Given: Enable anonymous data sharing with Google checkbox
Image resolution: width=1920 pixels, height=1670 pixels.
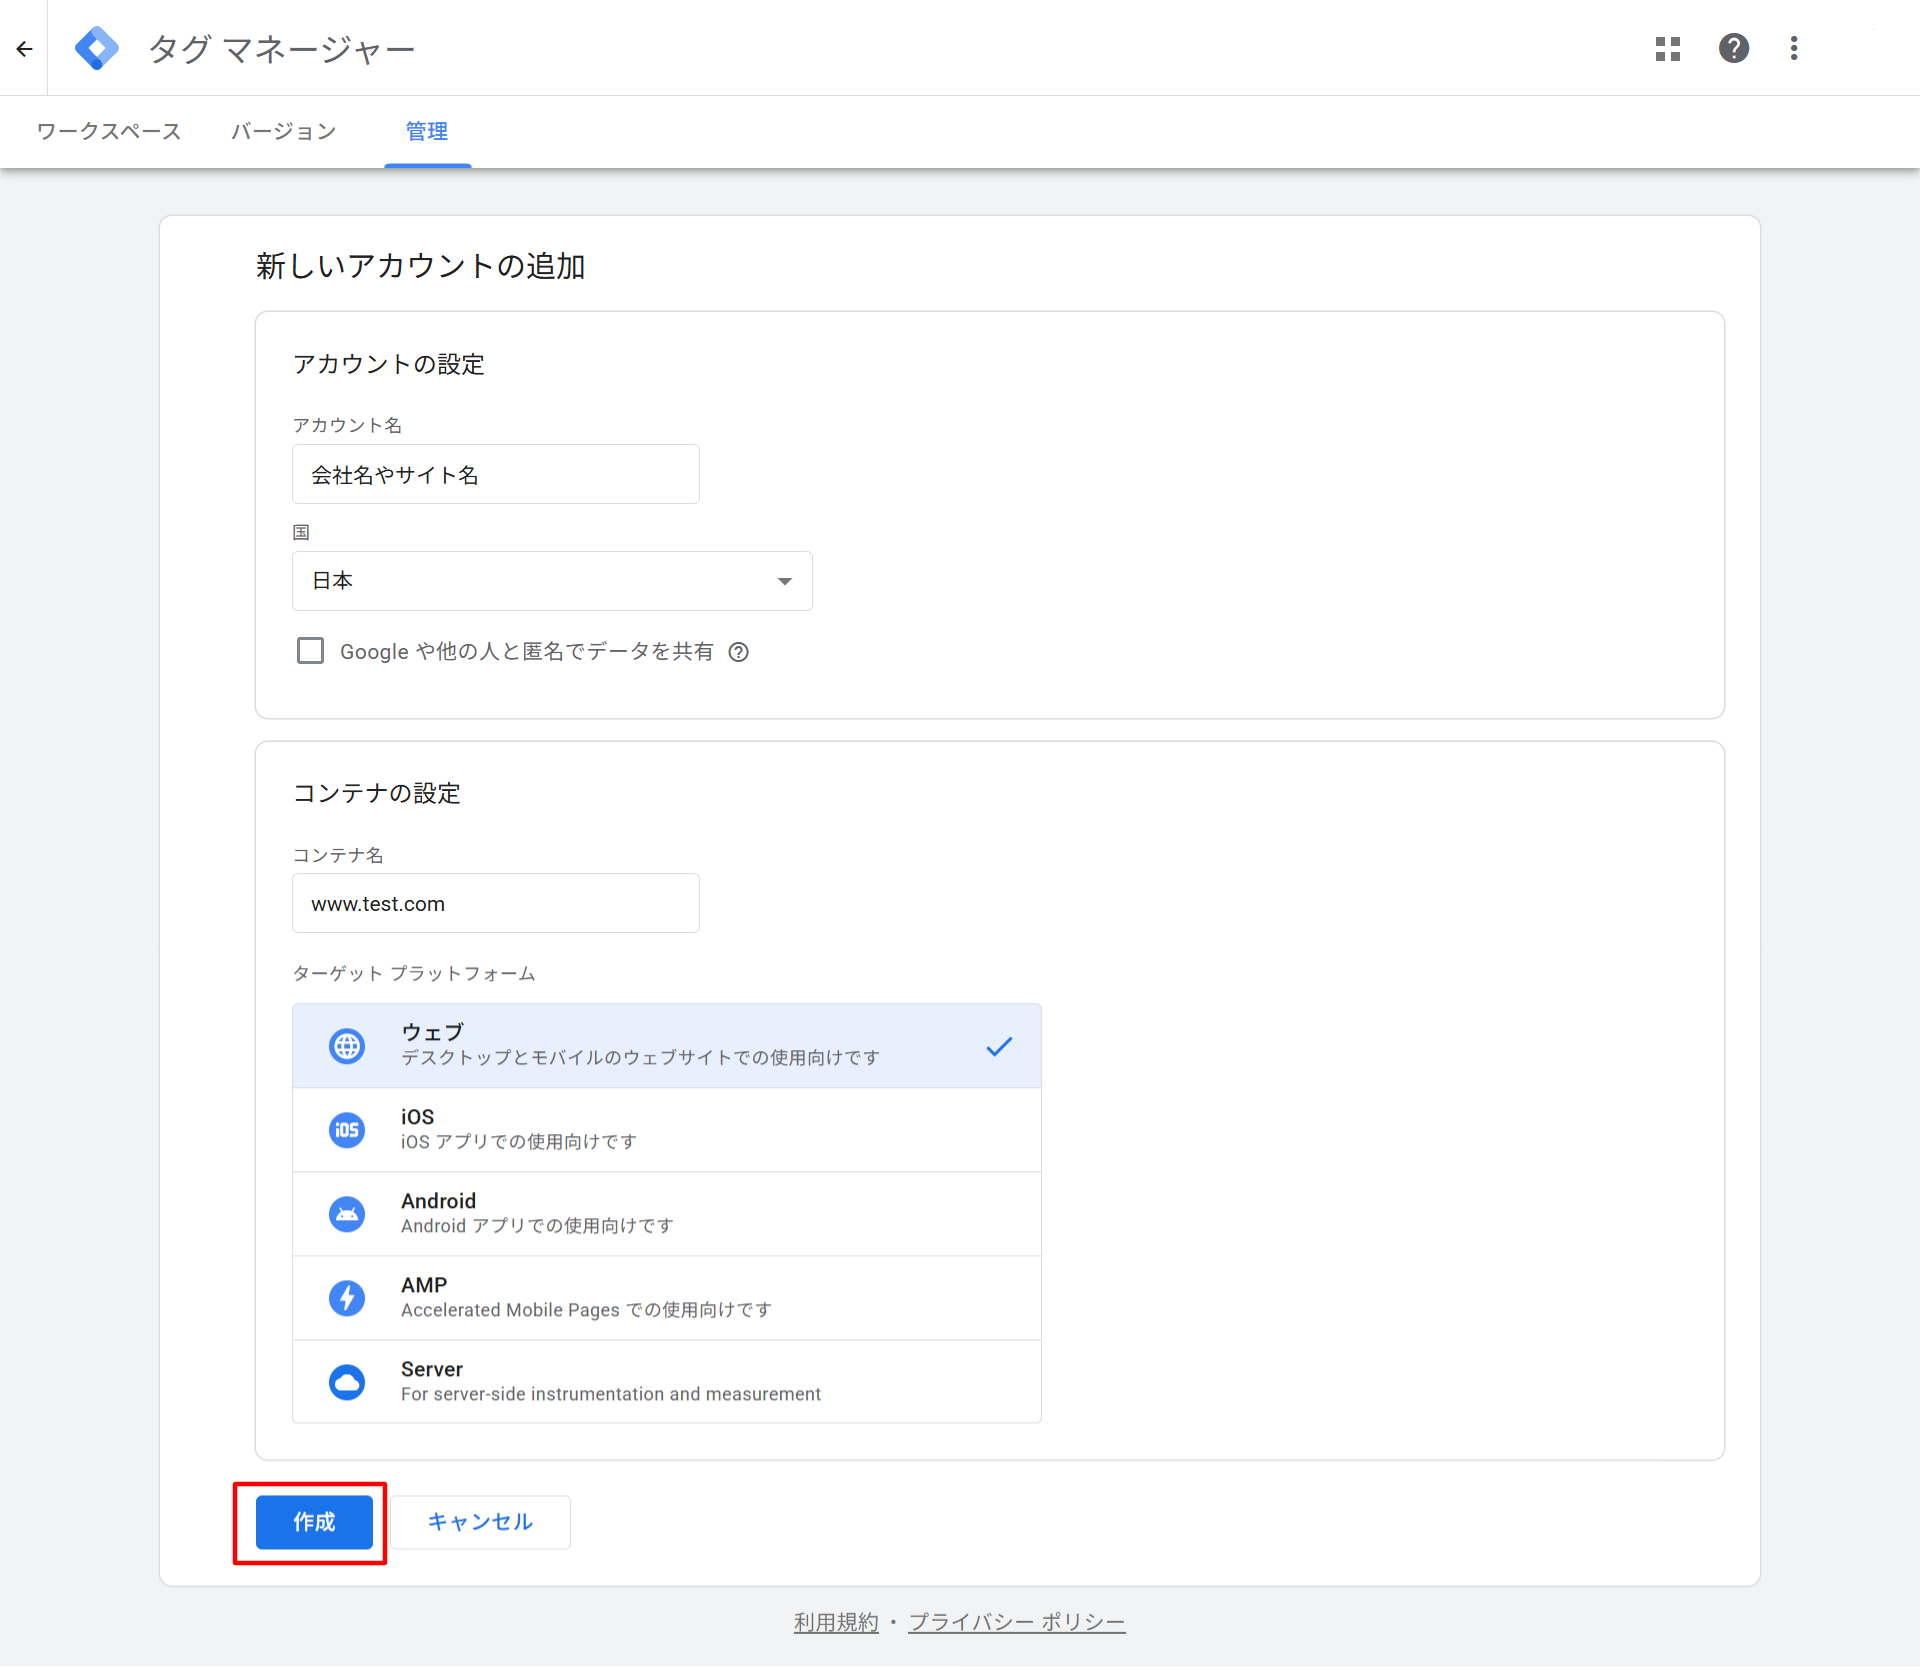Looking at the screenshot, I should pos(310,651).
